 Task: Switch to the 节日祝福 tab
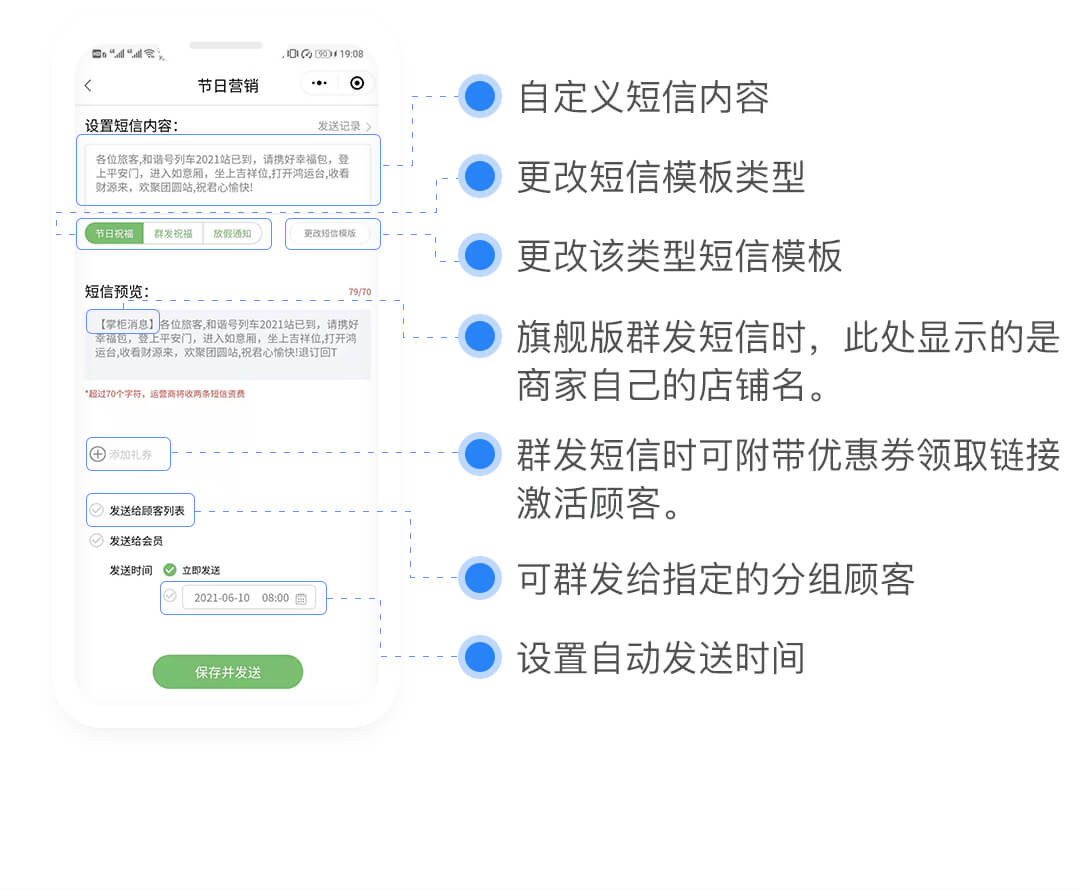[114, 234]
